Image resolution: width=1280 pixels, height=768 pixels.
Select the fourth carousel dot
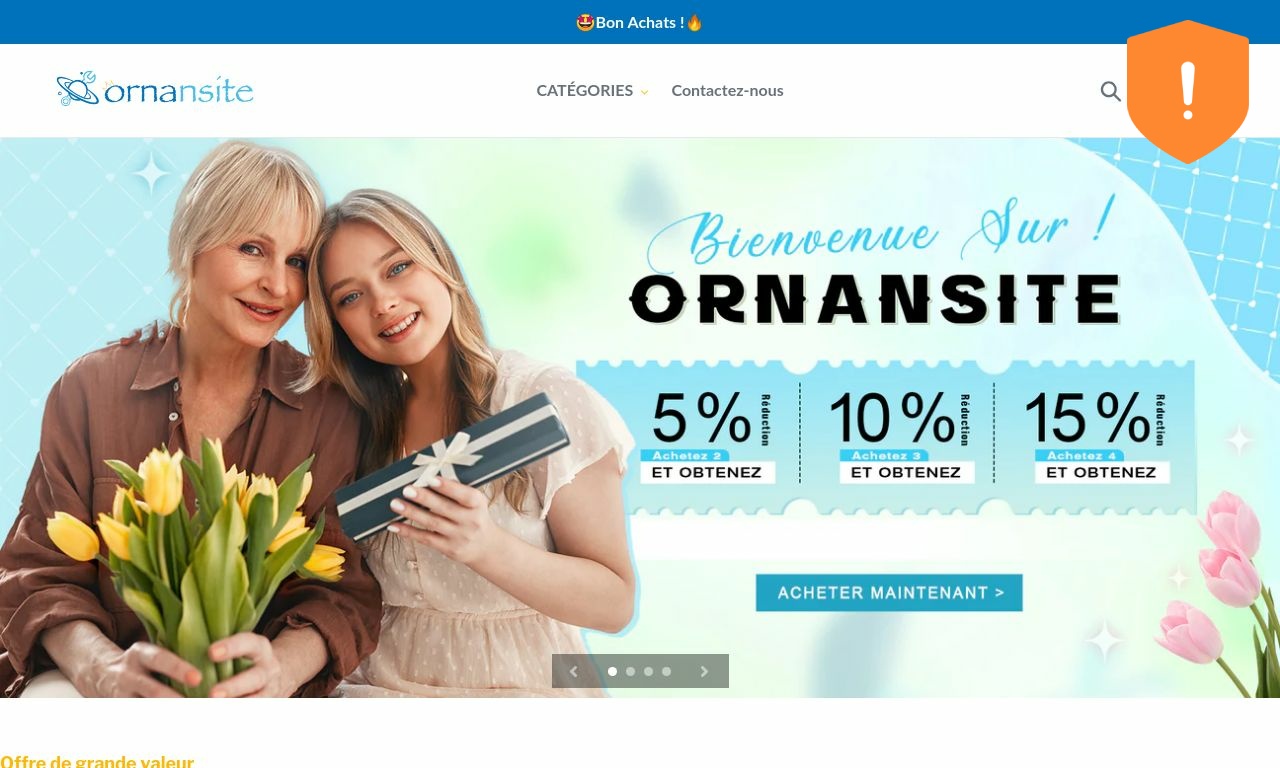(x=666, y=672)
